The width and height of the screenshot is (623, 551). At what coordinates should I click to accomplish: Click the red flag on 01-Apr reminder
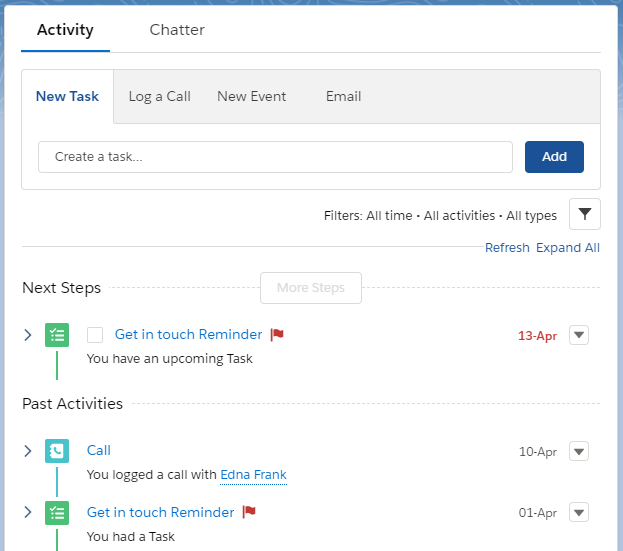(x=249, y=512)
